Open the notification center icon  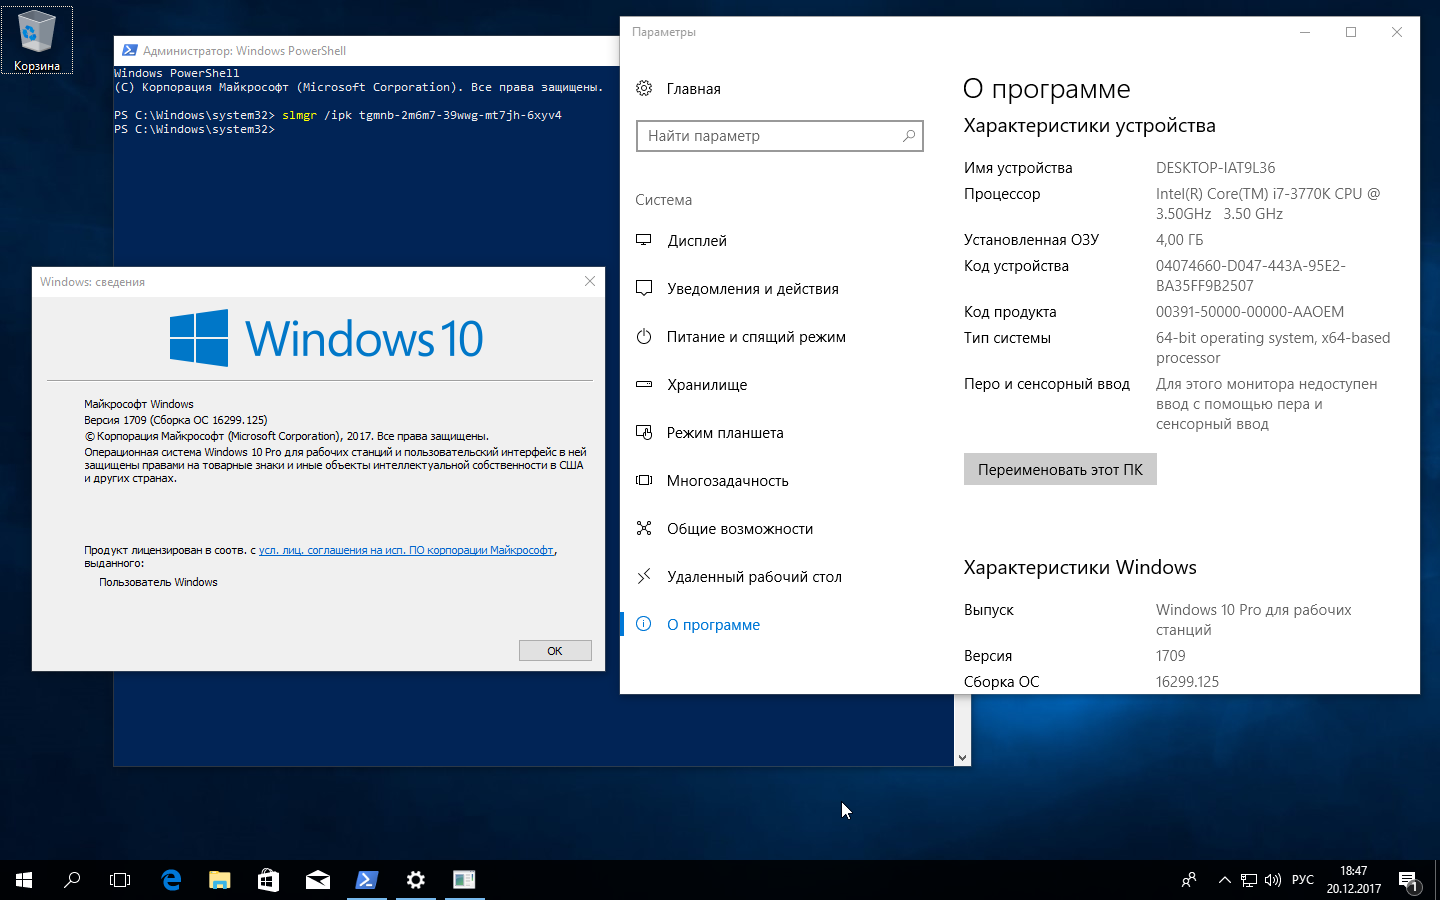1410,880
